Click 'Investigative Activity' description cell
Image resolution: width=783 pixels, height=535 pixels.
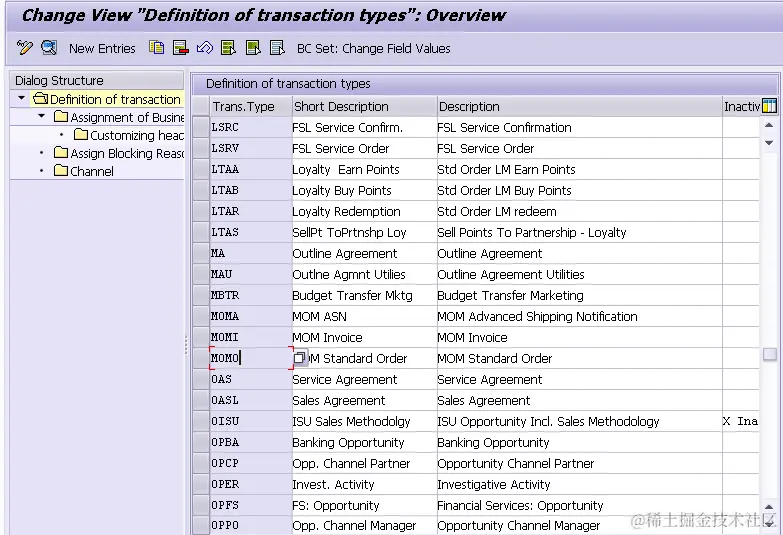coord(580,484)
